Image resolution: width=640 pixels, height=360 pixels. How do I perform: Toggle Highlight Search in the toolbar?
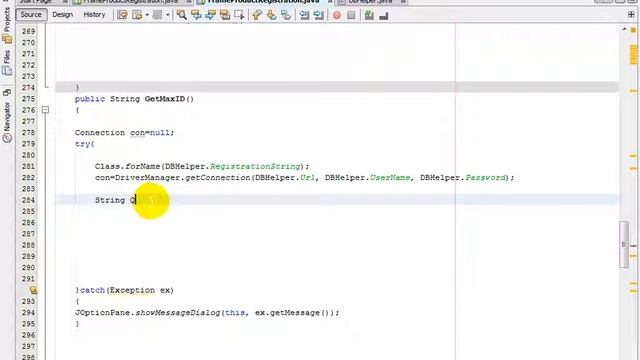pyautogui.click(x=225, y=16)
